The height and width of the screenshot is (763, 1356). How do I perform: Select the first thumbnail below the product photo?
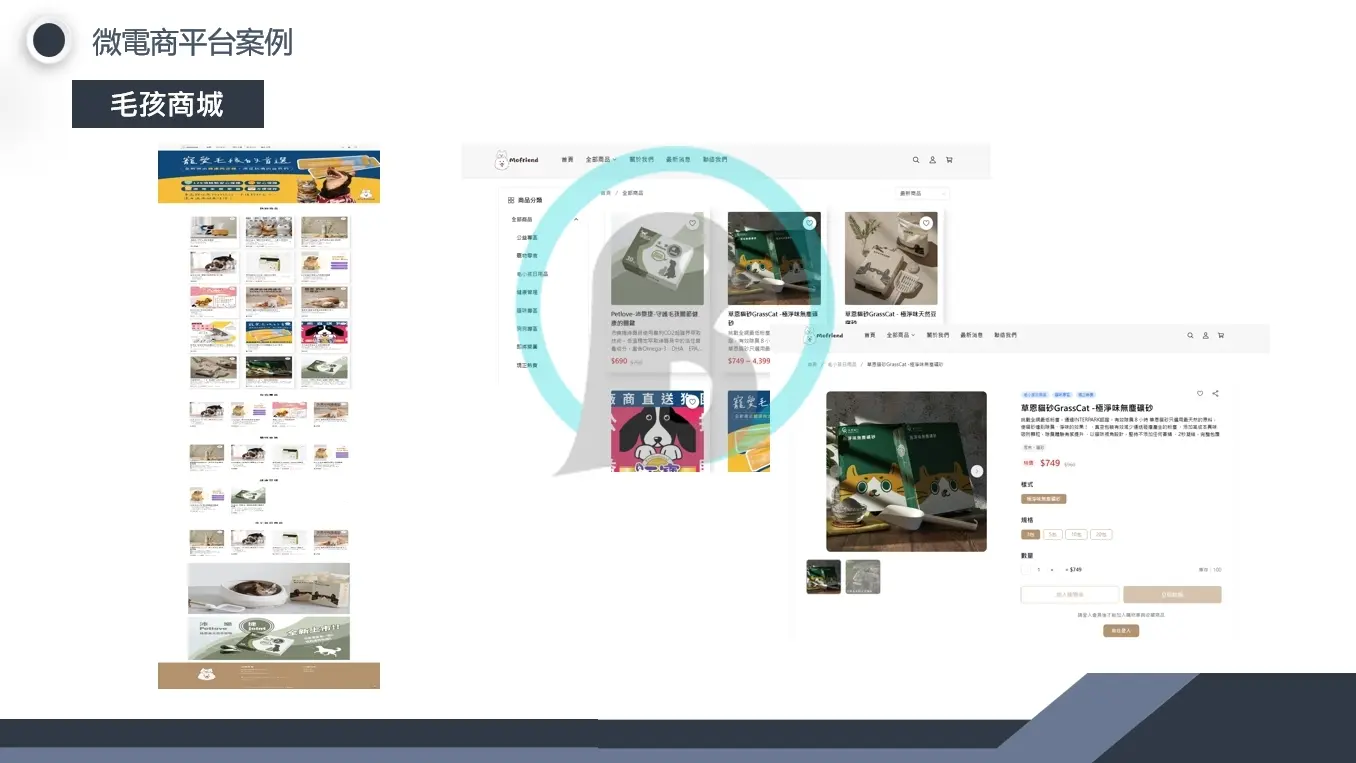point(824,577)
